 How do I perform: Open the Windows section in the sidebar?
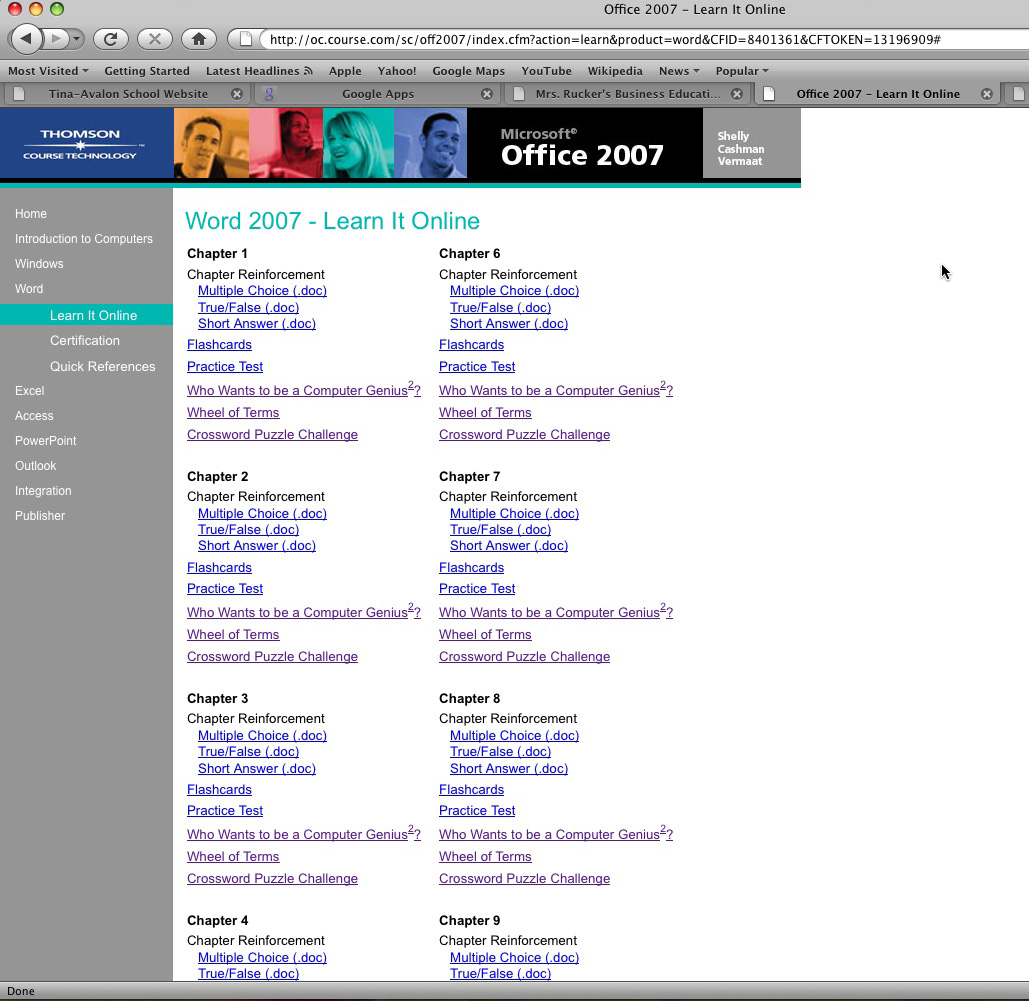click(39, 264)
